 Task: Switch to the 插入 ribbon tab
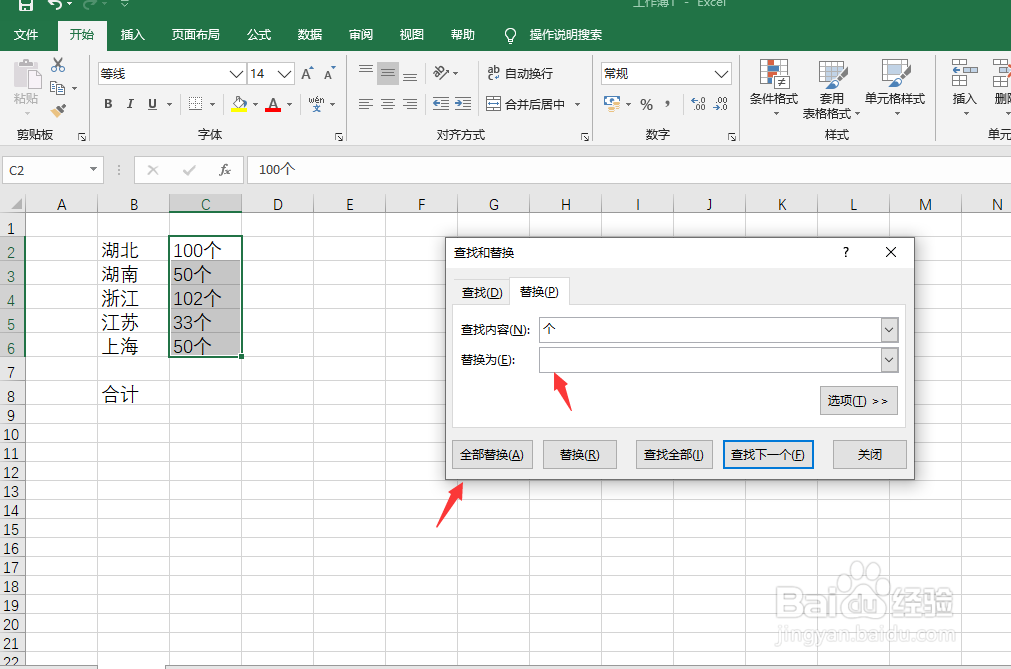click(x=132, y=35)
